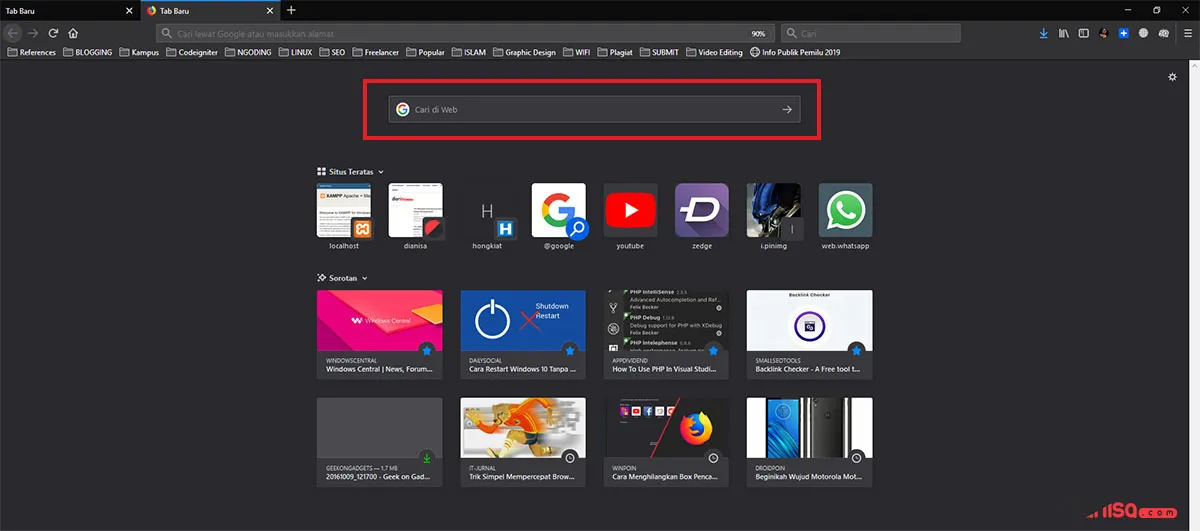Screen dimensions: 1200x531
Task: Open the Codeigniter bookmarks folder
Action: click(x=193, y=52)
